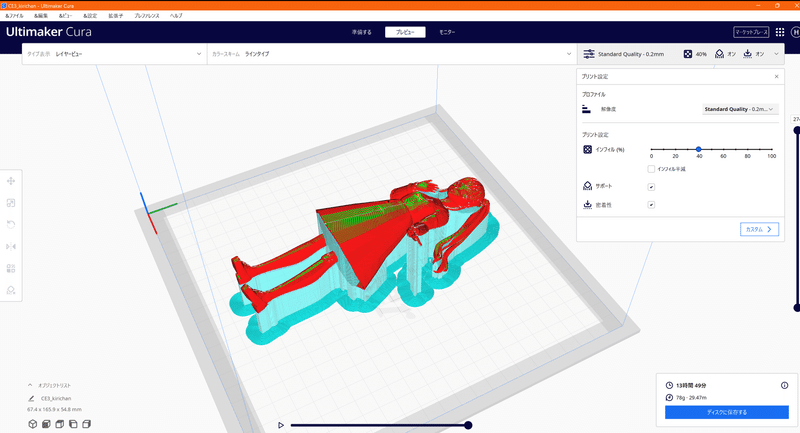Switch to 3D isometric view cube icon
This screenshot has width=800, height=433.
[x=33, y=424]
